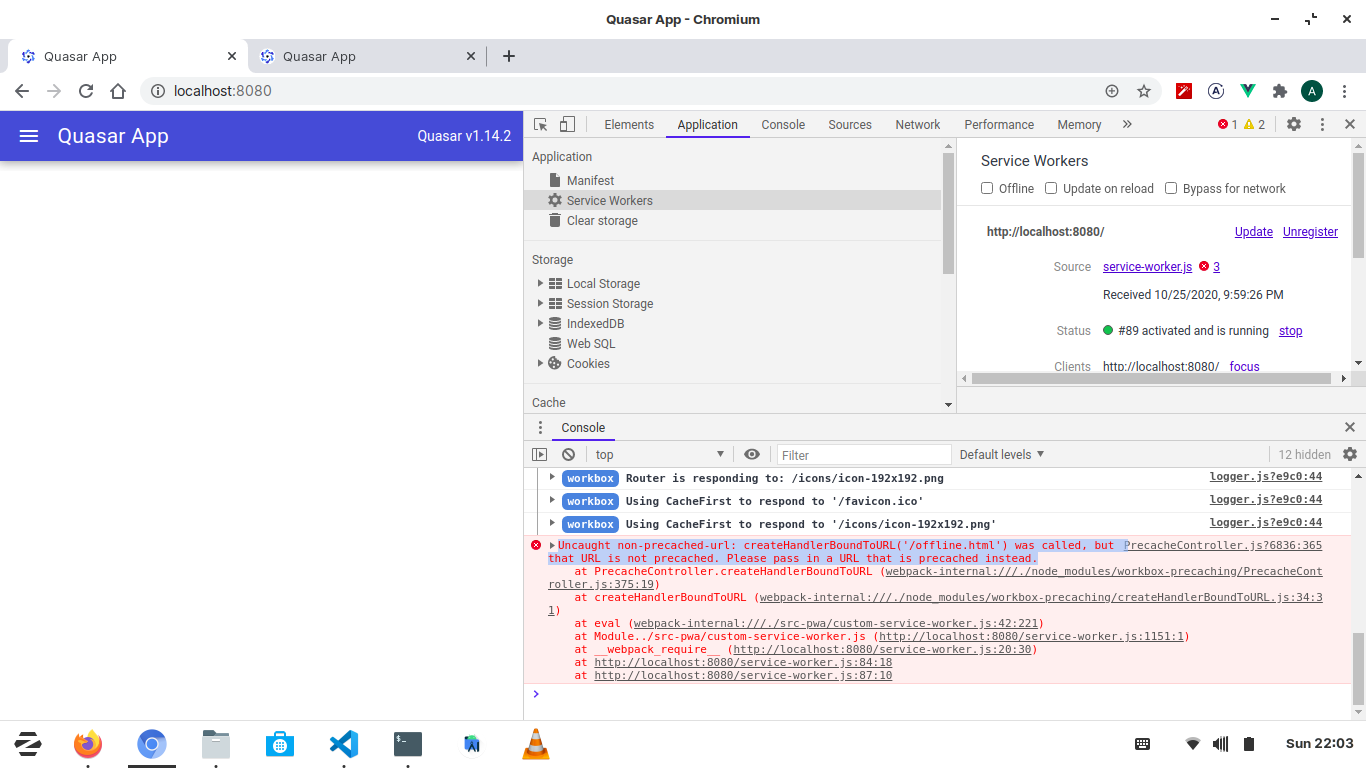Select the inspect element tool in DevTools

click(538, 124)
